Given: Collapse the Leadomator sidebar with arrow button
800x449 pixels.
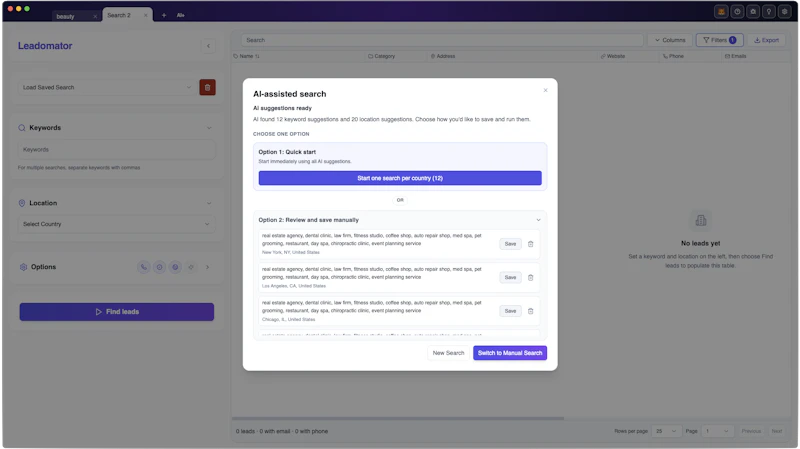Looking at the screenshot, I should (x=208, y=46).
